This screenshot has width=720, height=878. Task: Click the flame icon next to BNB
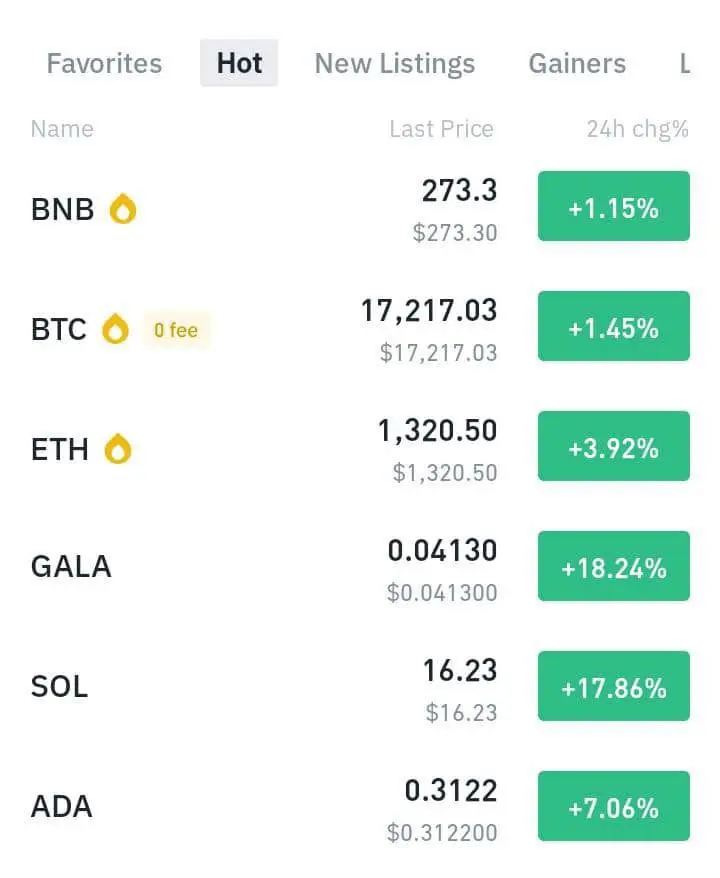coord(123,209)
